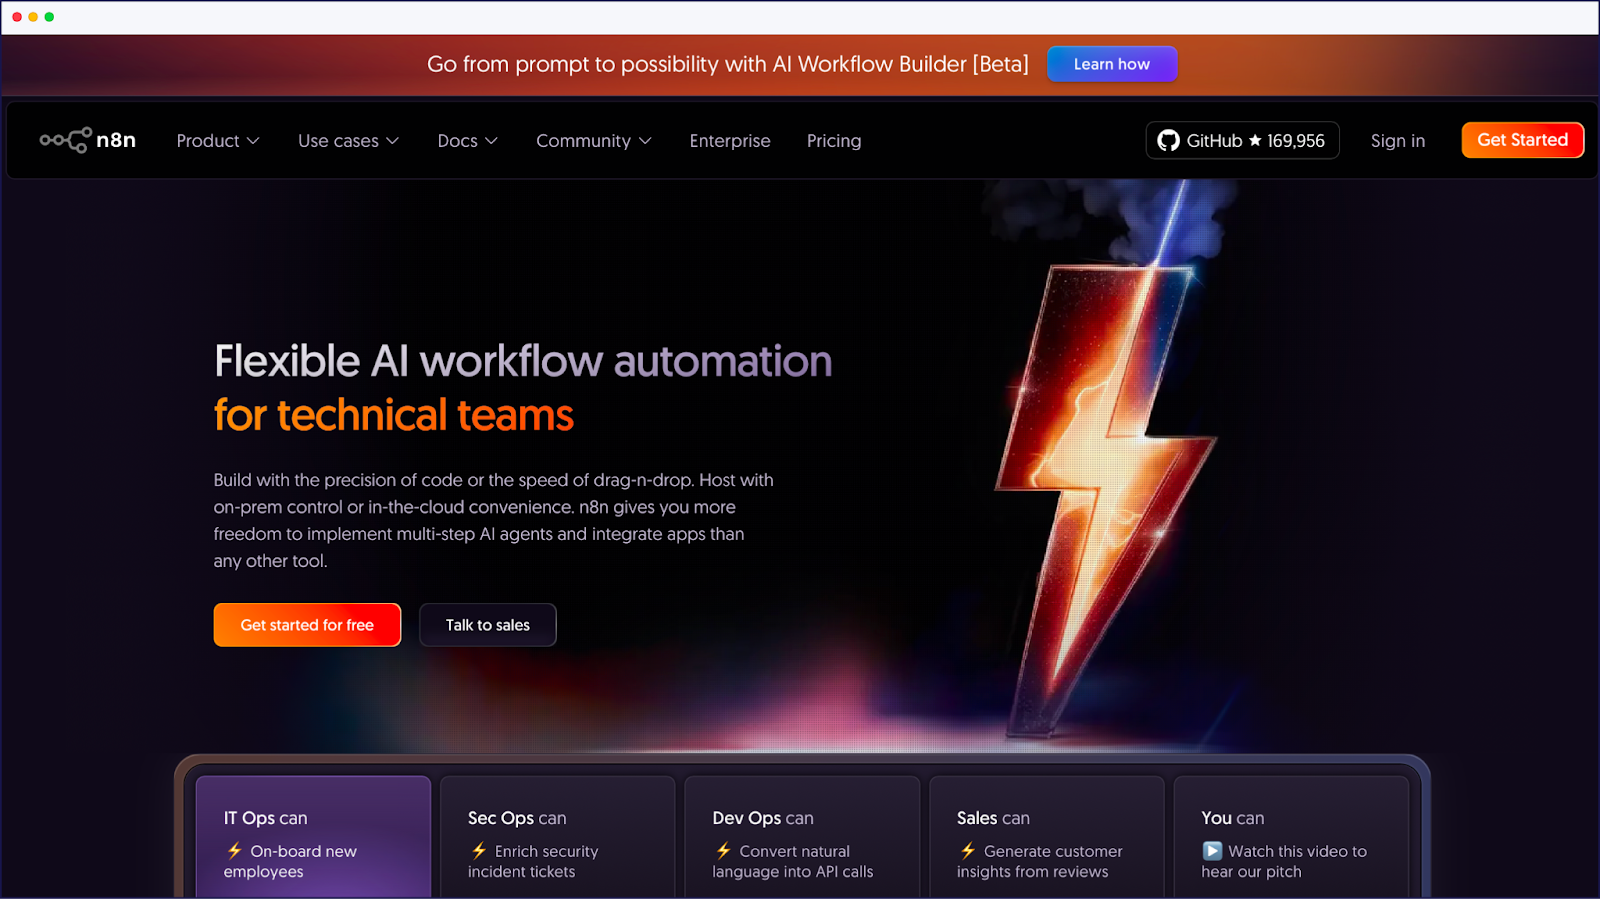Click the Learn how banner button
Image resolution: width=1600 pixels, height=899 pixels.
pos(1112,64)
